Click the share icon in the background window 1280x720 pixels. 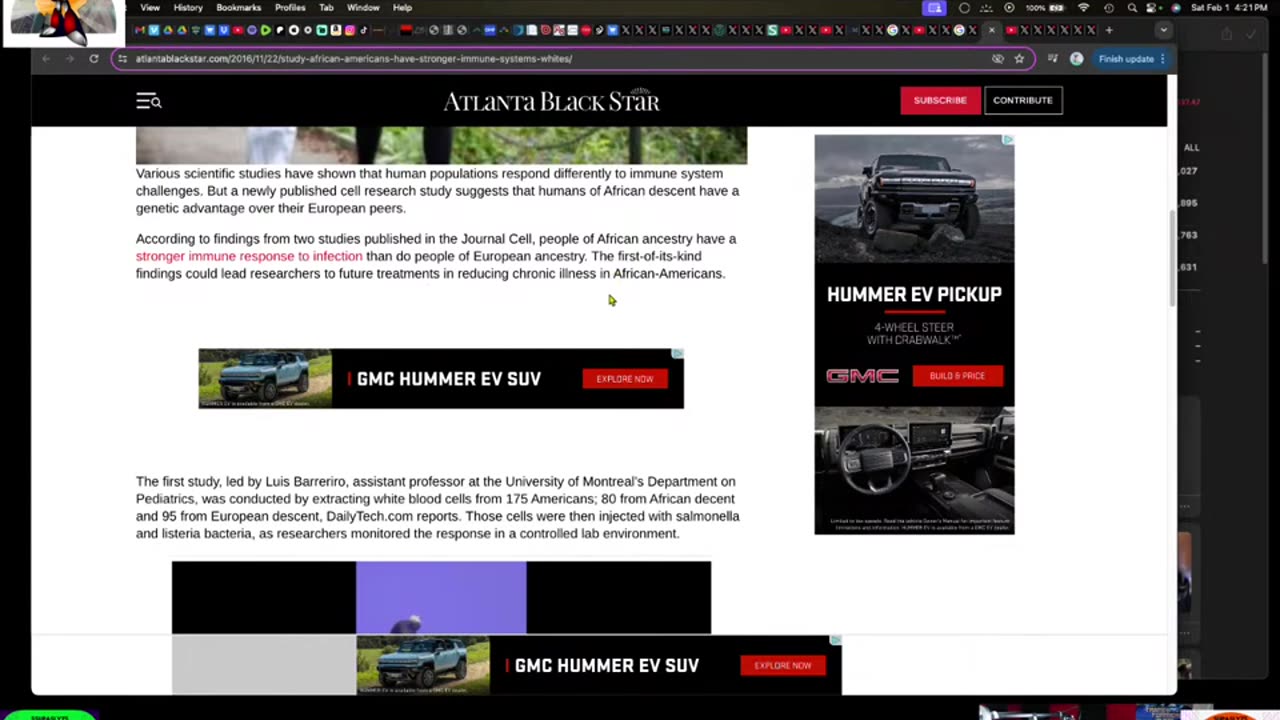tap(1227, 35)
